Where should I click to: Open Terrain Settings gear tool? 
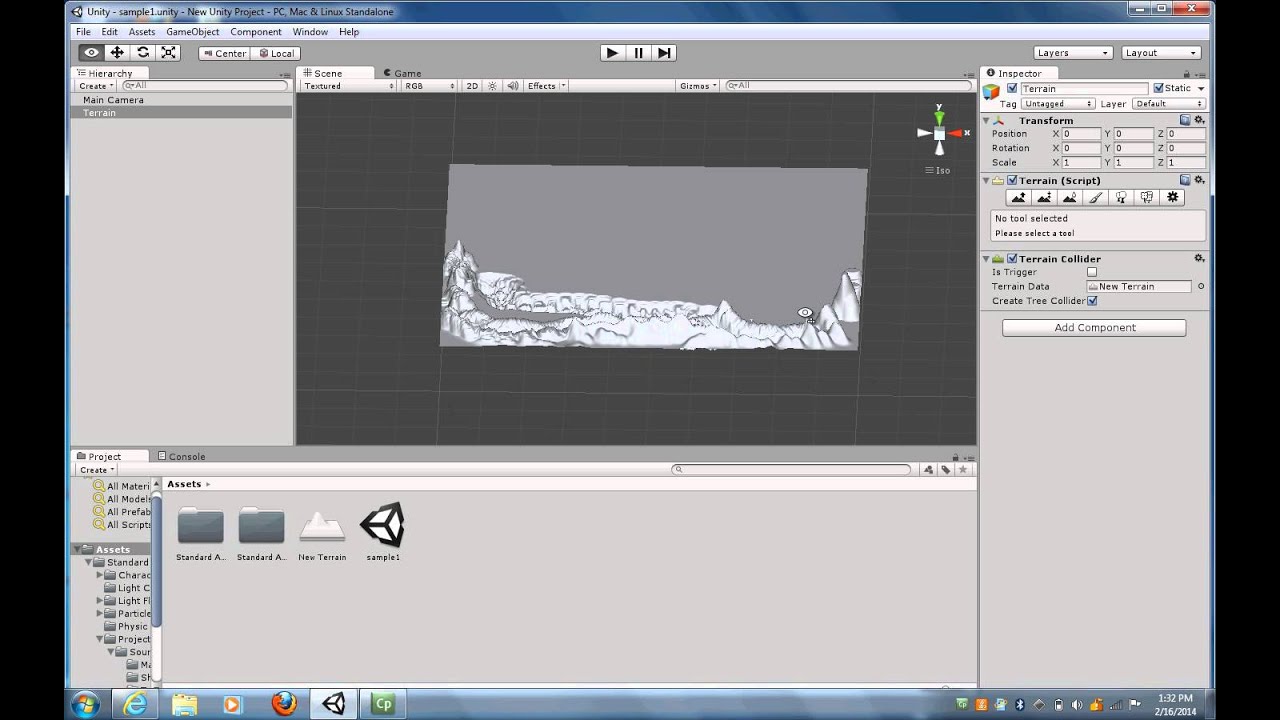1173,198
